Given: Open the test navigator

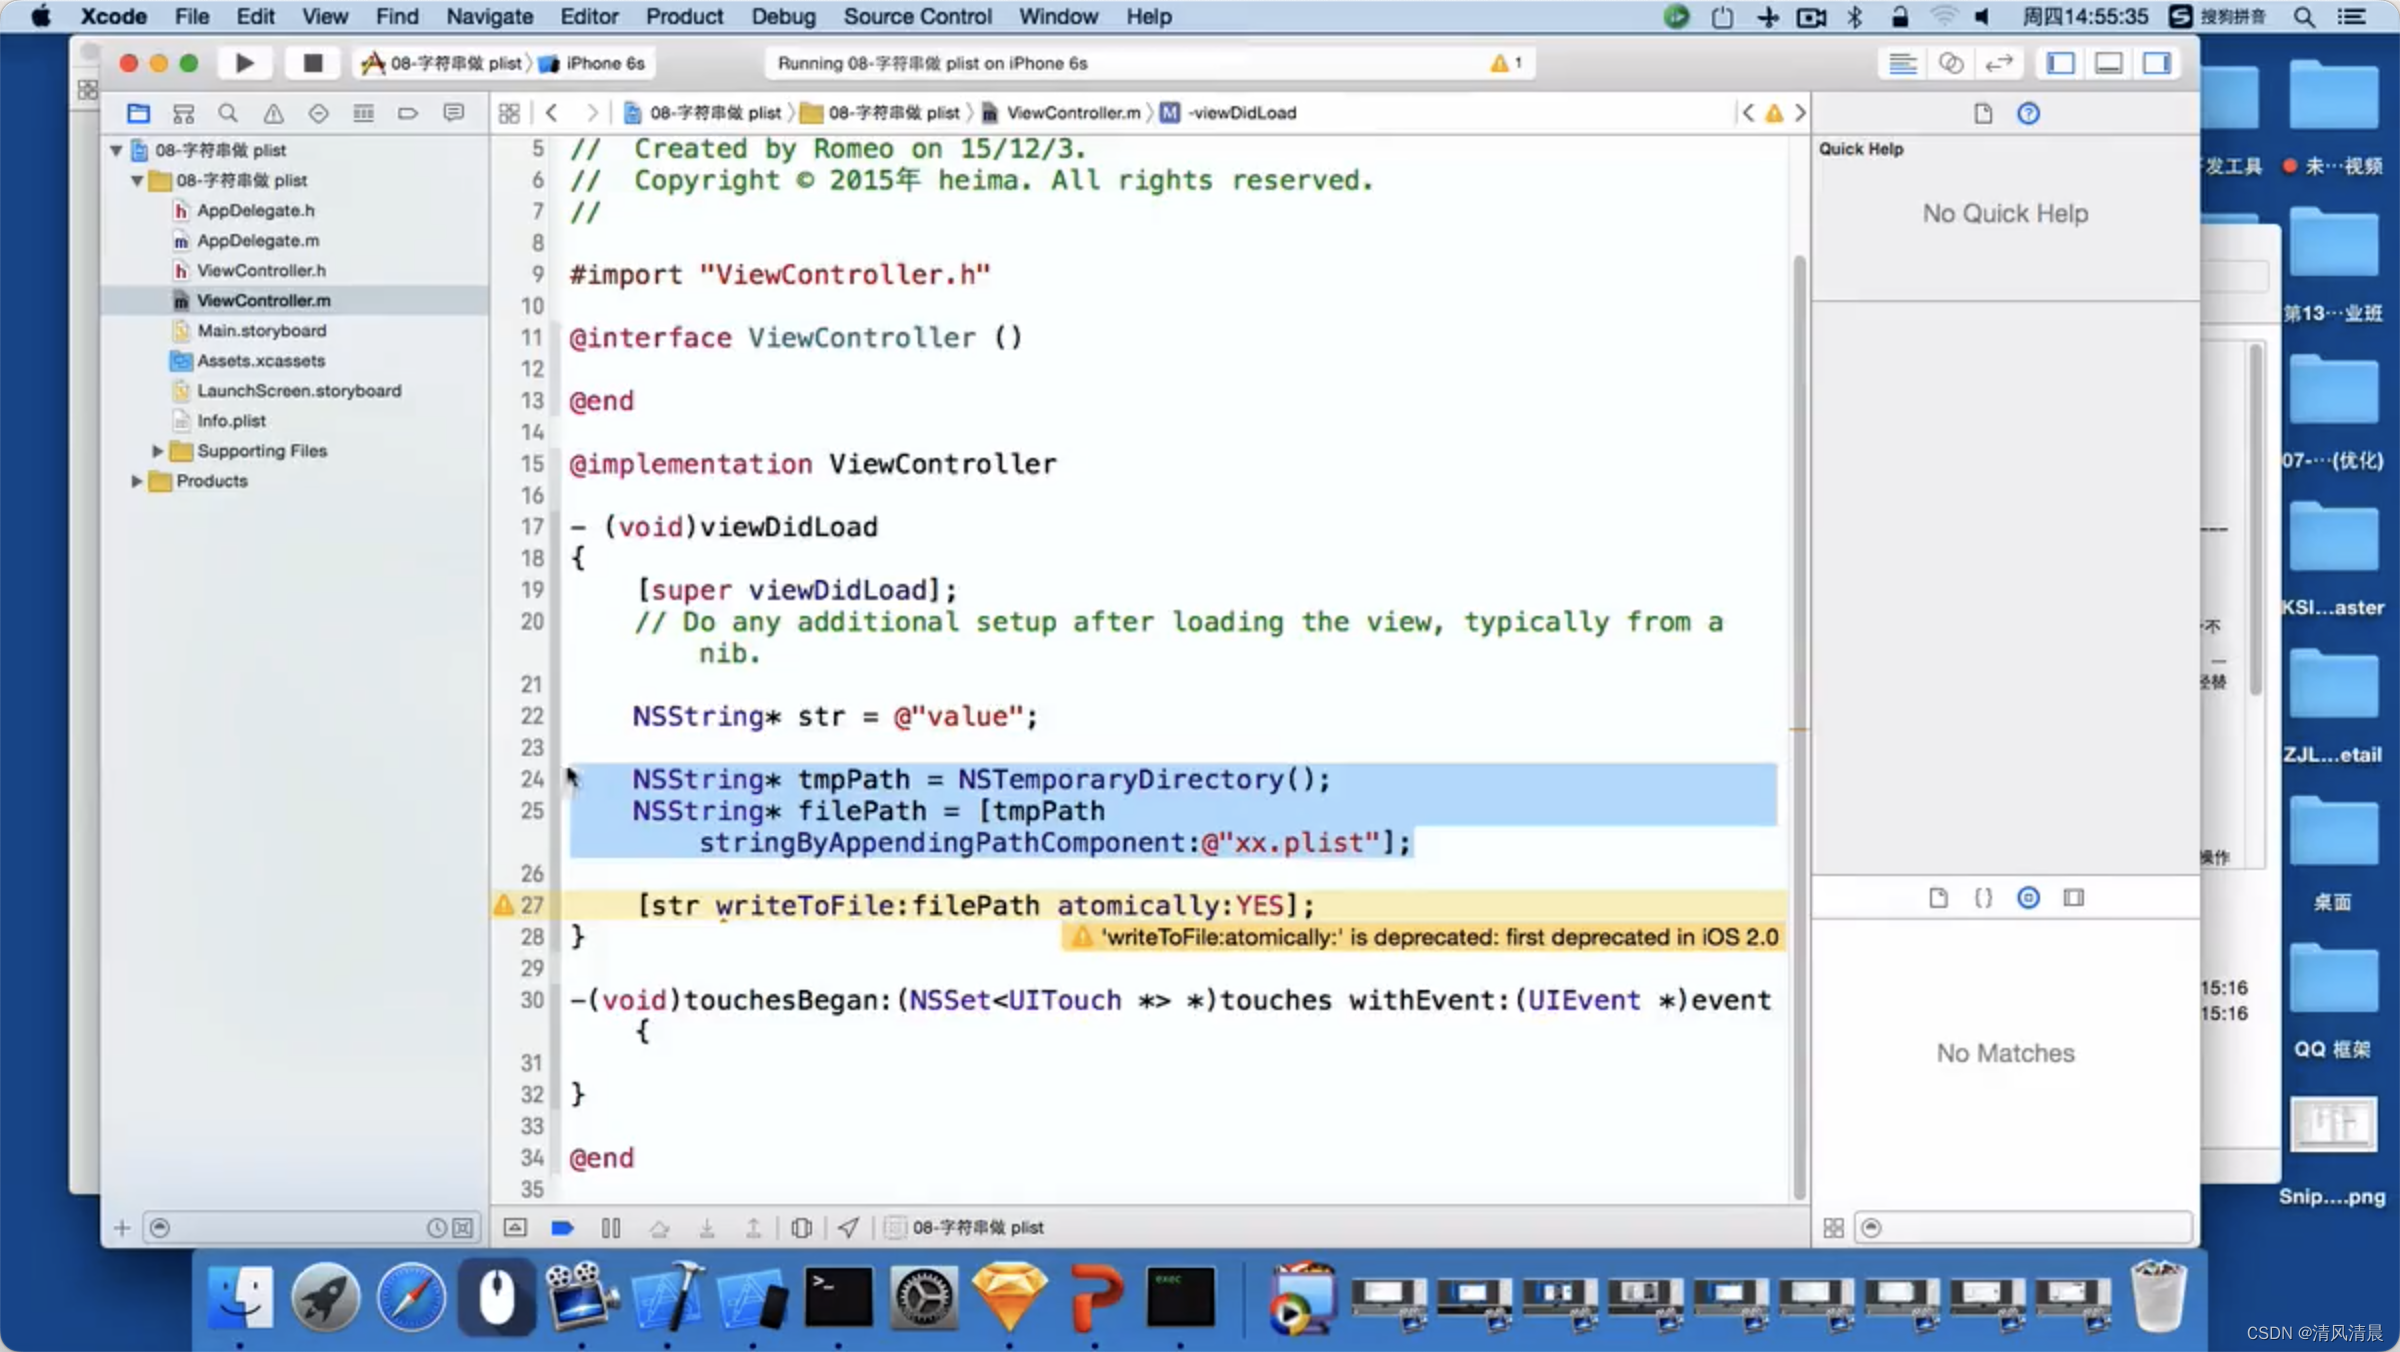Looking at the screenshot, I should (318, 113).
